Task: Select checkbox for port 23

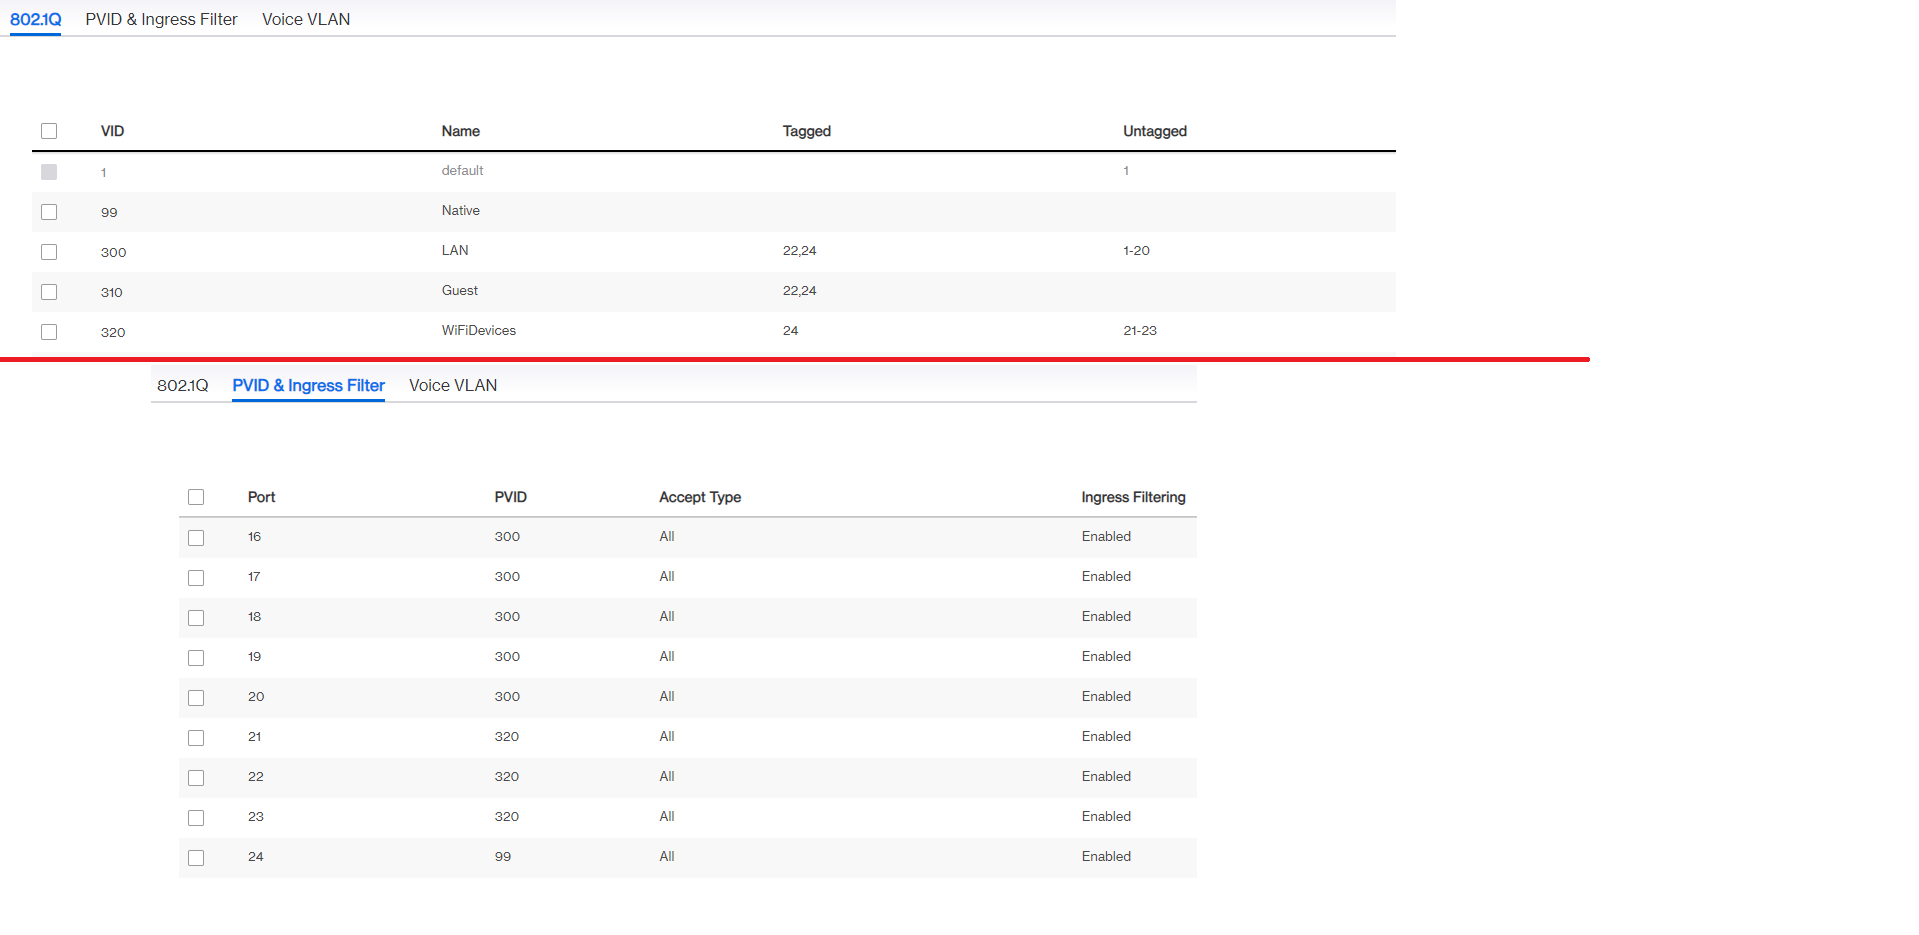Action: pyautogui.click(x=196, y=818)
